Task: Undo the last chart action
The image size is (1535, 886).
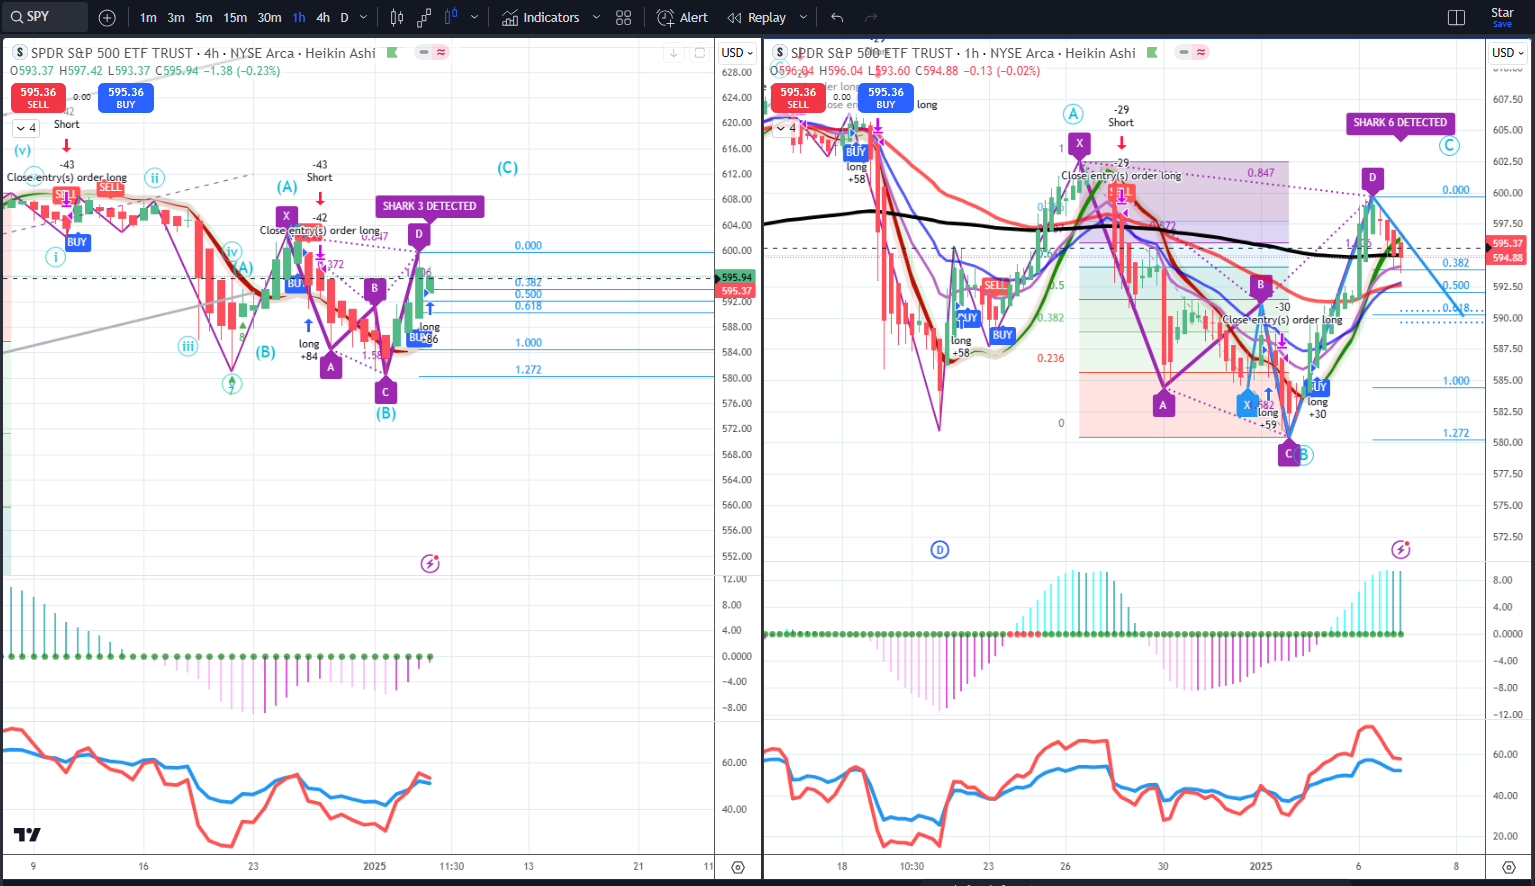Action: click(x=837, y=17)
